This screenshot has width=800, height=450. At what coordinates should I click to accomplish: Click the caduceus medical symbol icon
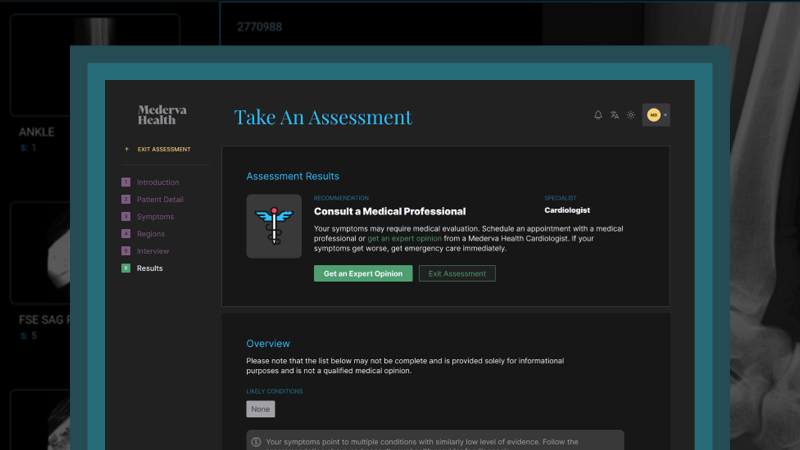tap(274, 226)
